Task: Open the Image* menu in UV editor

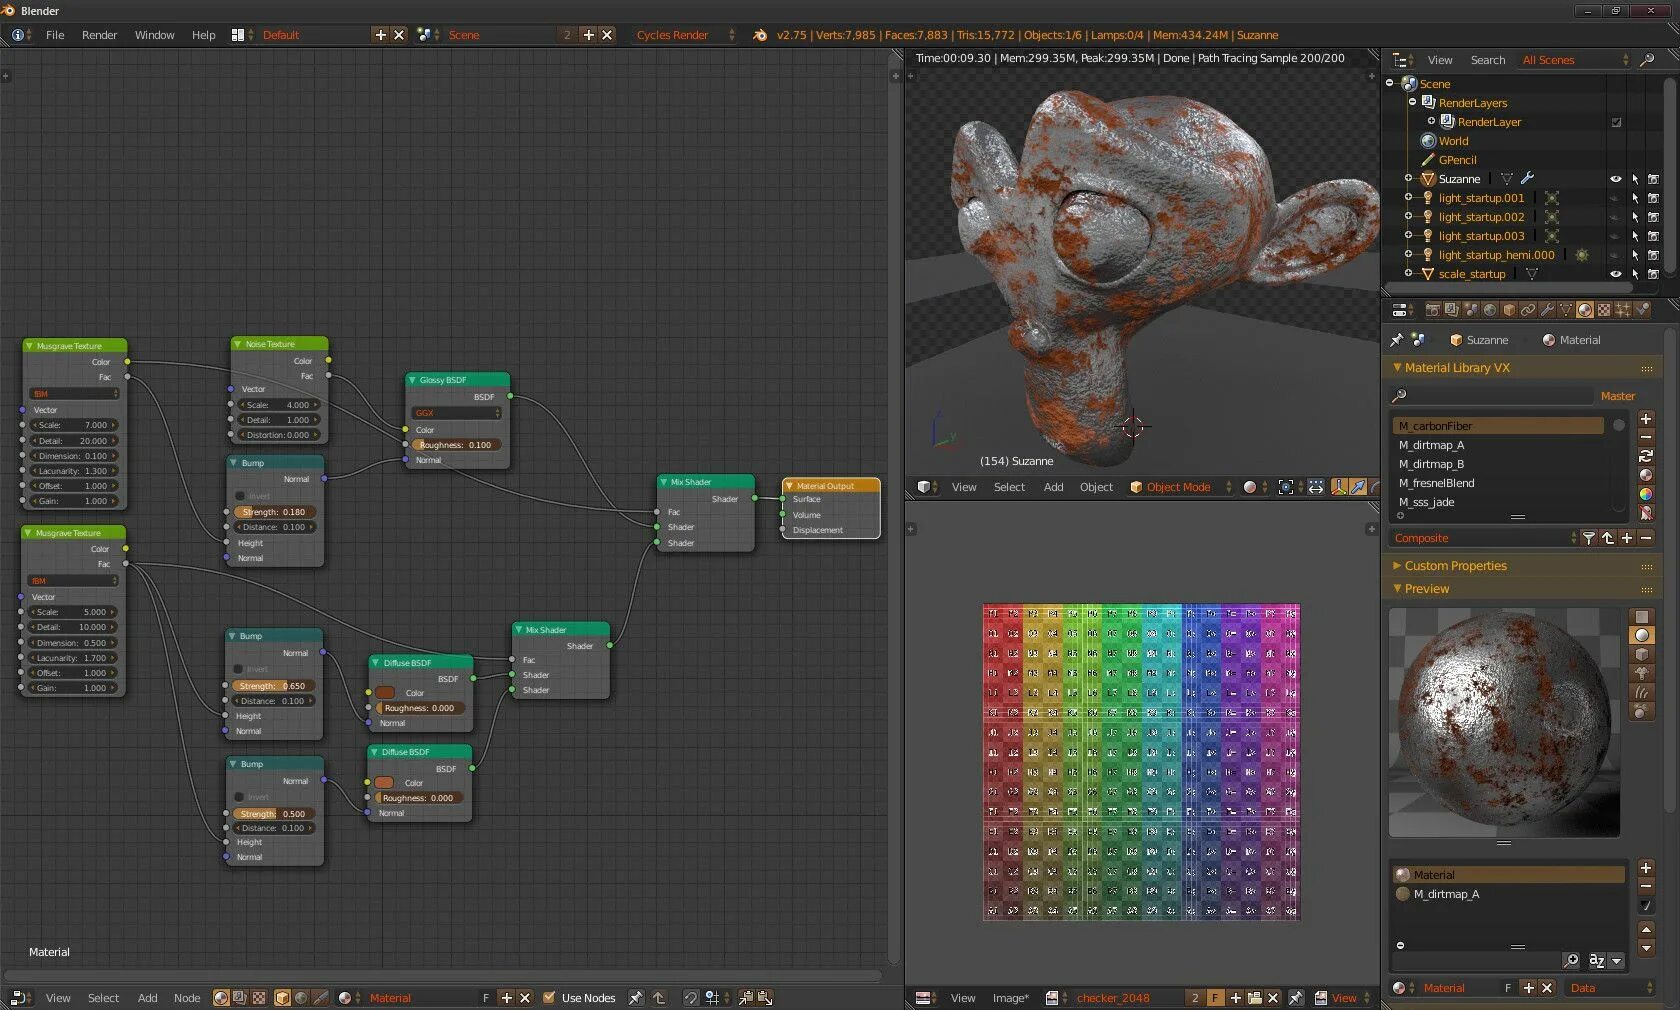Action: [x=1010, y=998]
